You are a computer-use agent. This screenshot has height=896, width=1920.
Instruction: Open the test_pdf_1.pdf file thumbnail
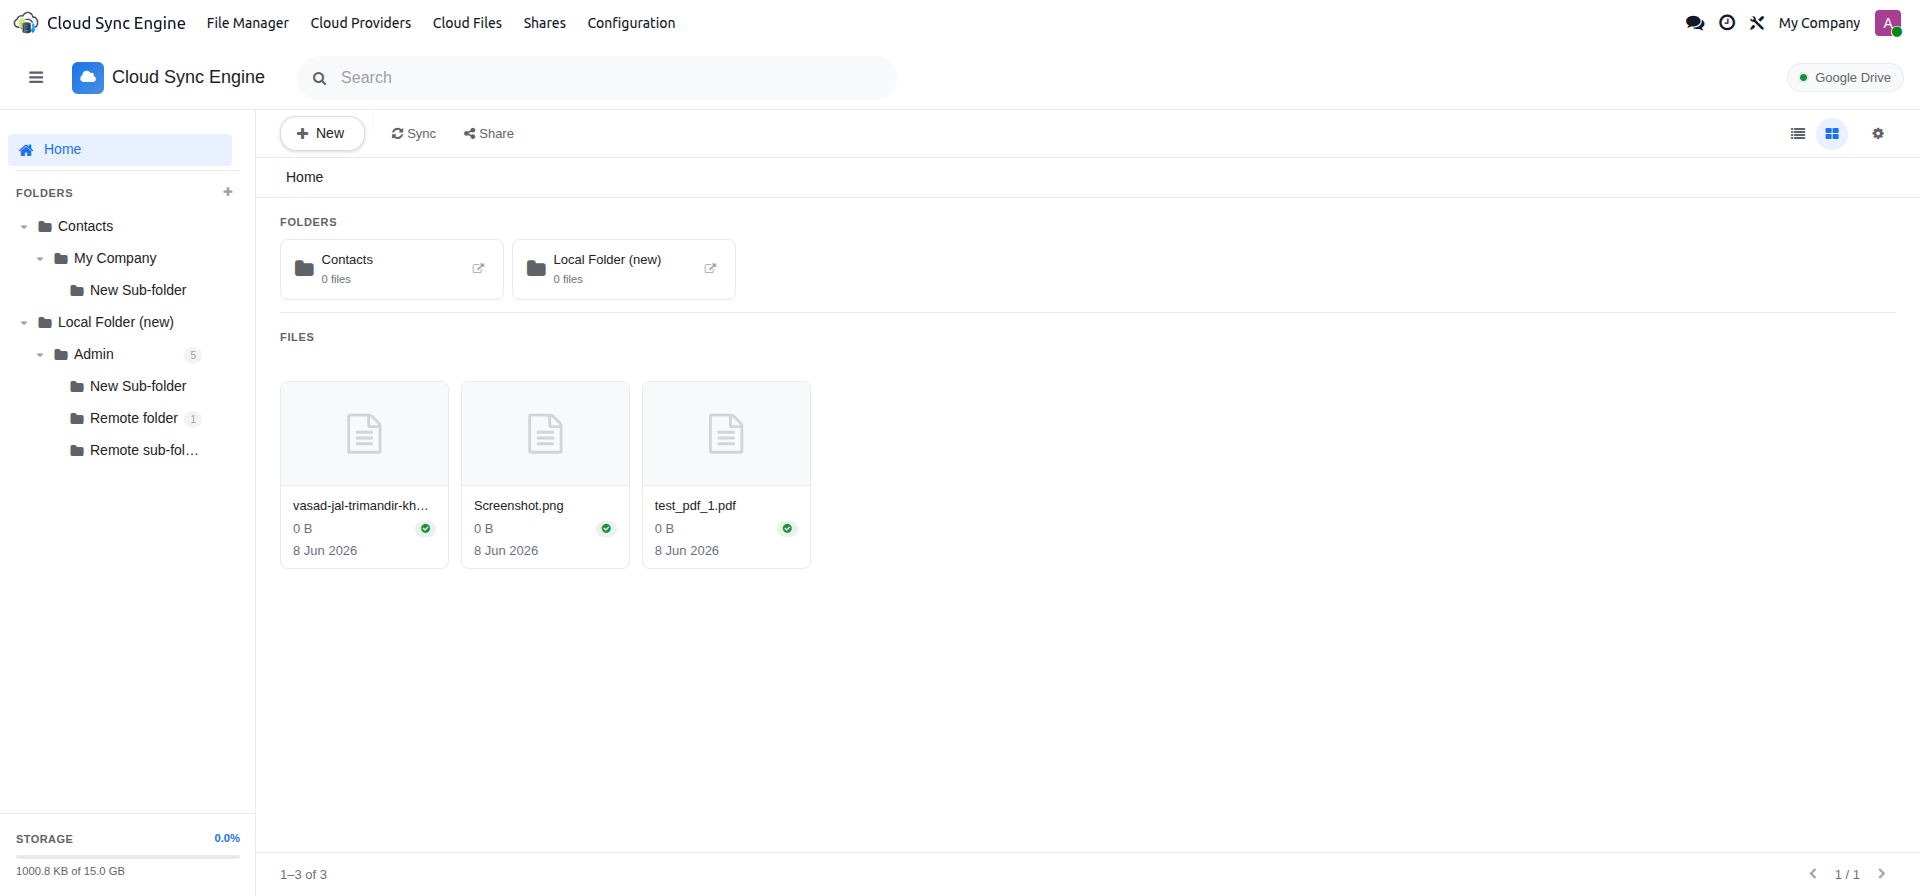(x=726, y=434)
